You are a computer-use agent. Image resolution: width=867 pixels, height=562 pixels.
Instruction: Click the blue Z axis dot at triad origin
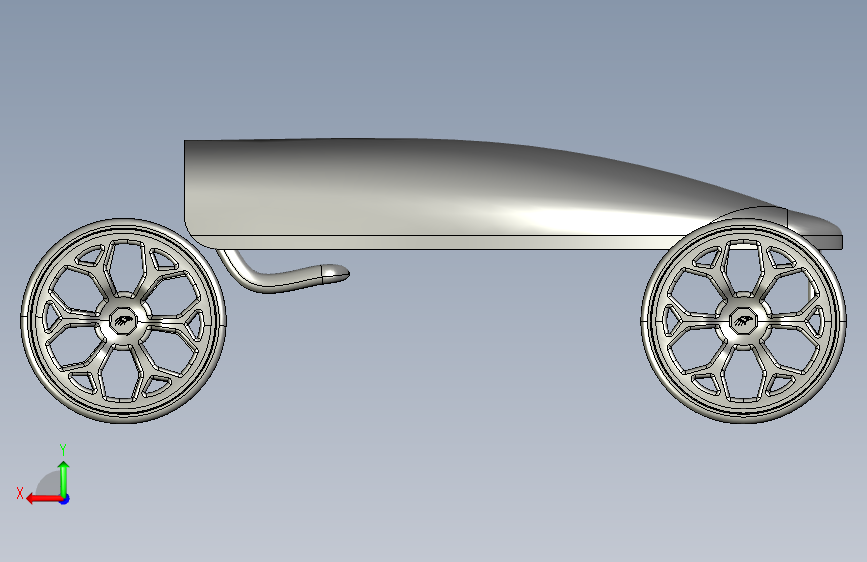pyautogui.click(x=65, y=499)
